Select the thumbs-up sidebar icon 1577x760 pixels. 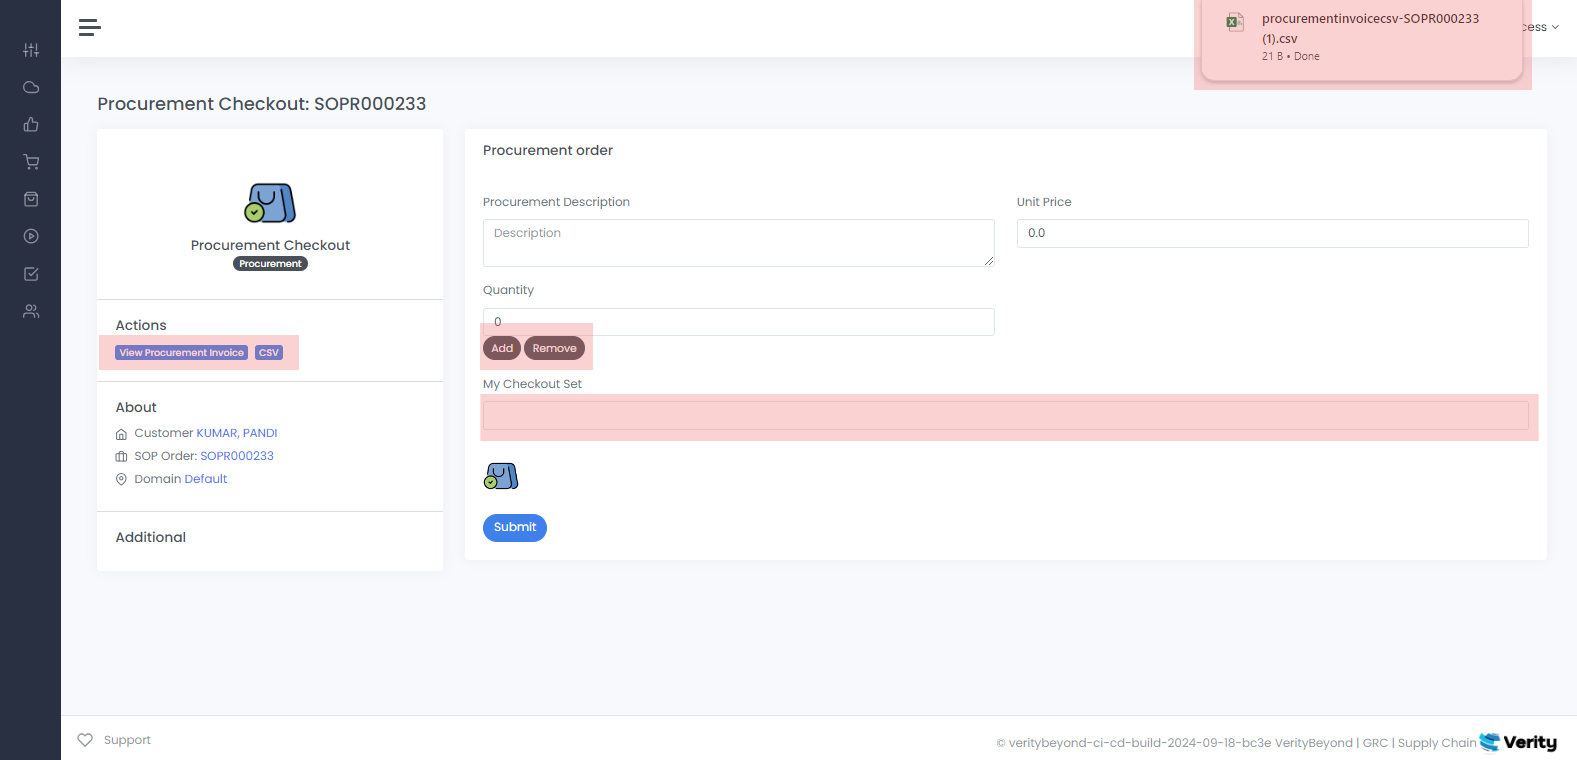(x=31, y=125)
